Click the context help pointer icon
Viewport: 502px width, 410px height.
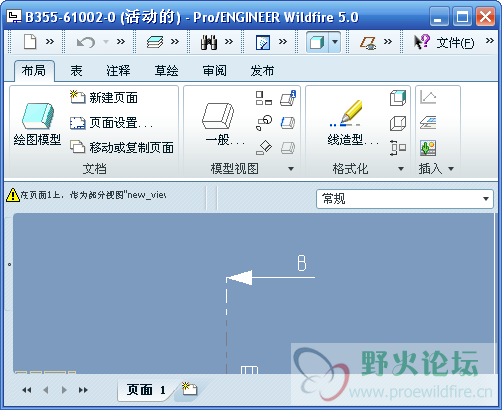coord(422,42)
